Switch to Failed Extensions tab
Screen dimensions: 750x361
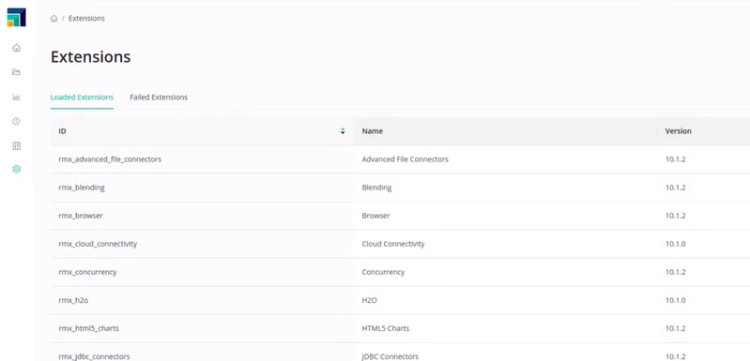coord(158,97)
